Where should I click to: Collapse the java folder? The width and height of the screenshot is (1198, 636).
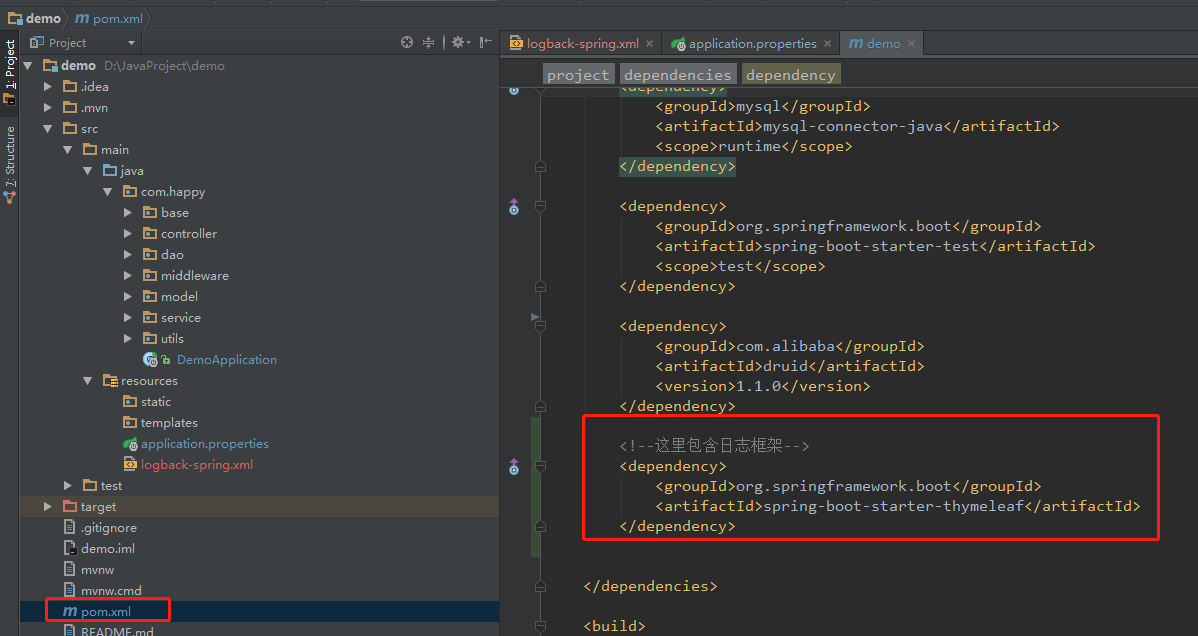coord(88,170)
